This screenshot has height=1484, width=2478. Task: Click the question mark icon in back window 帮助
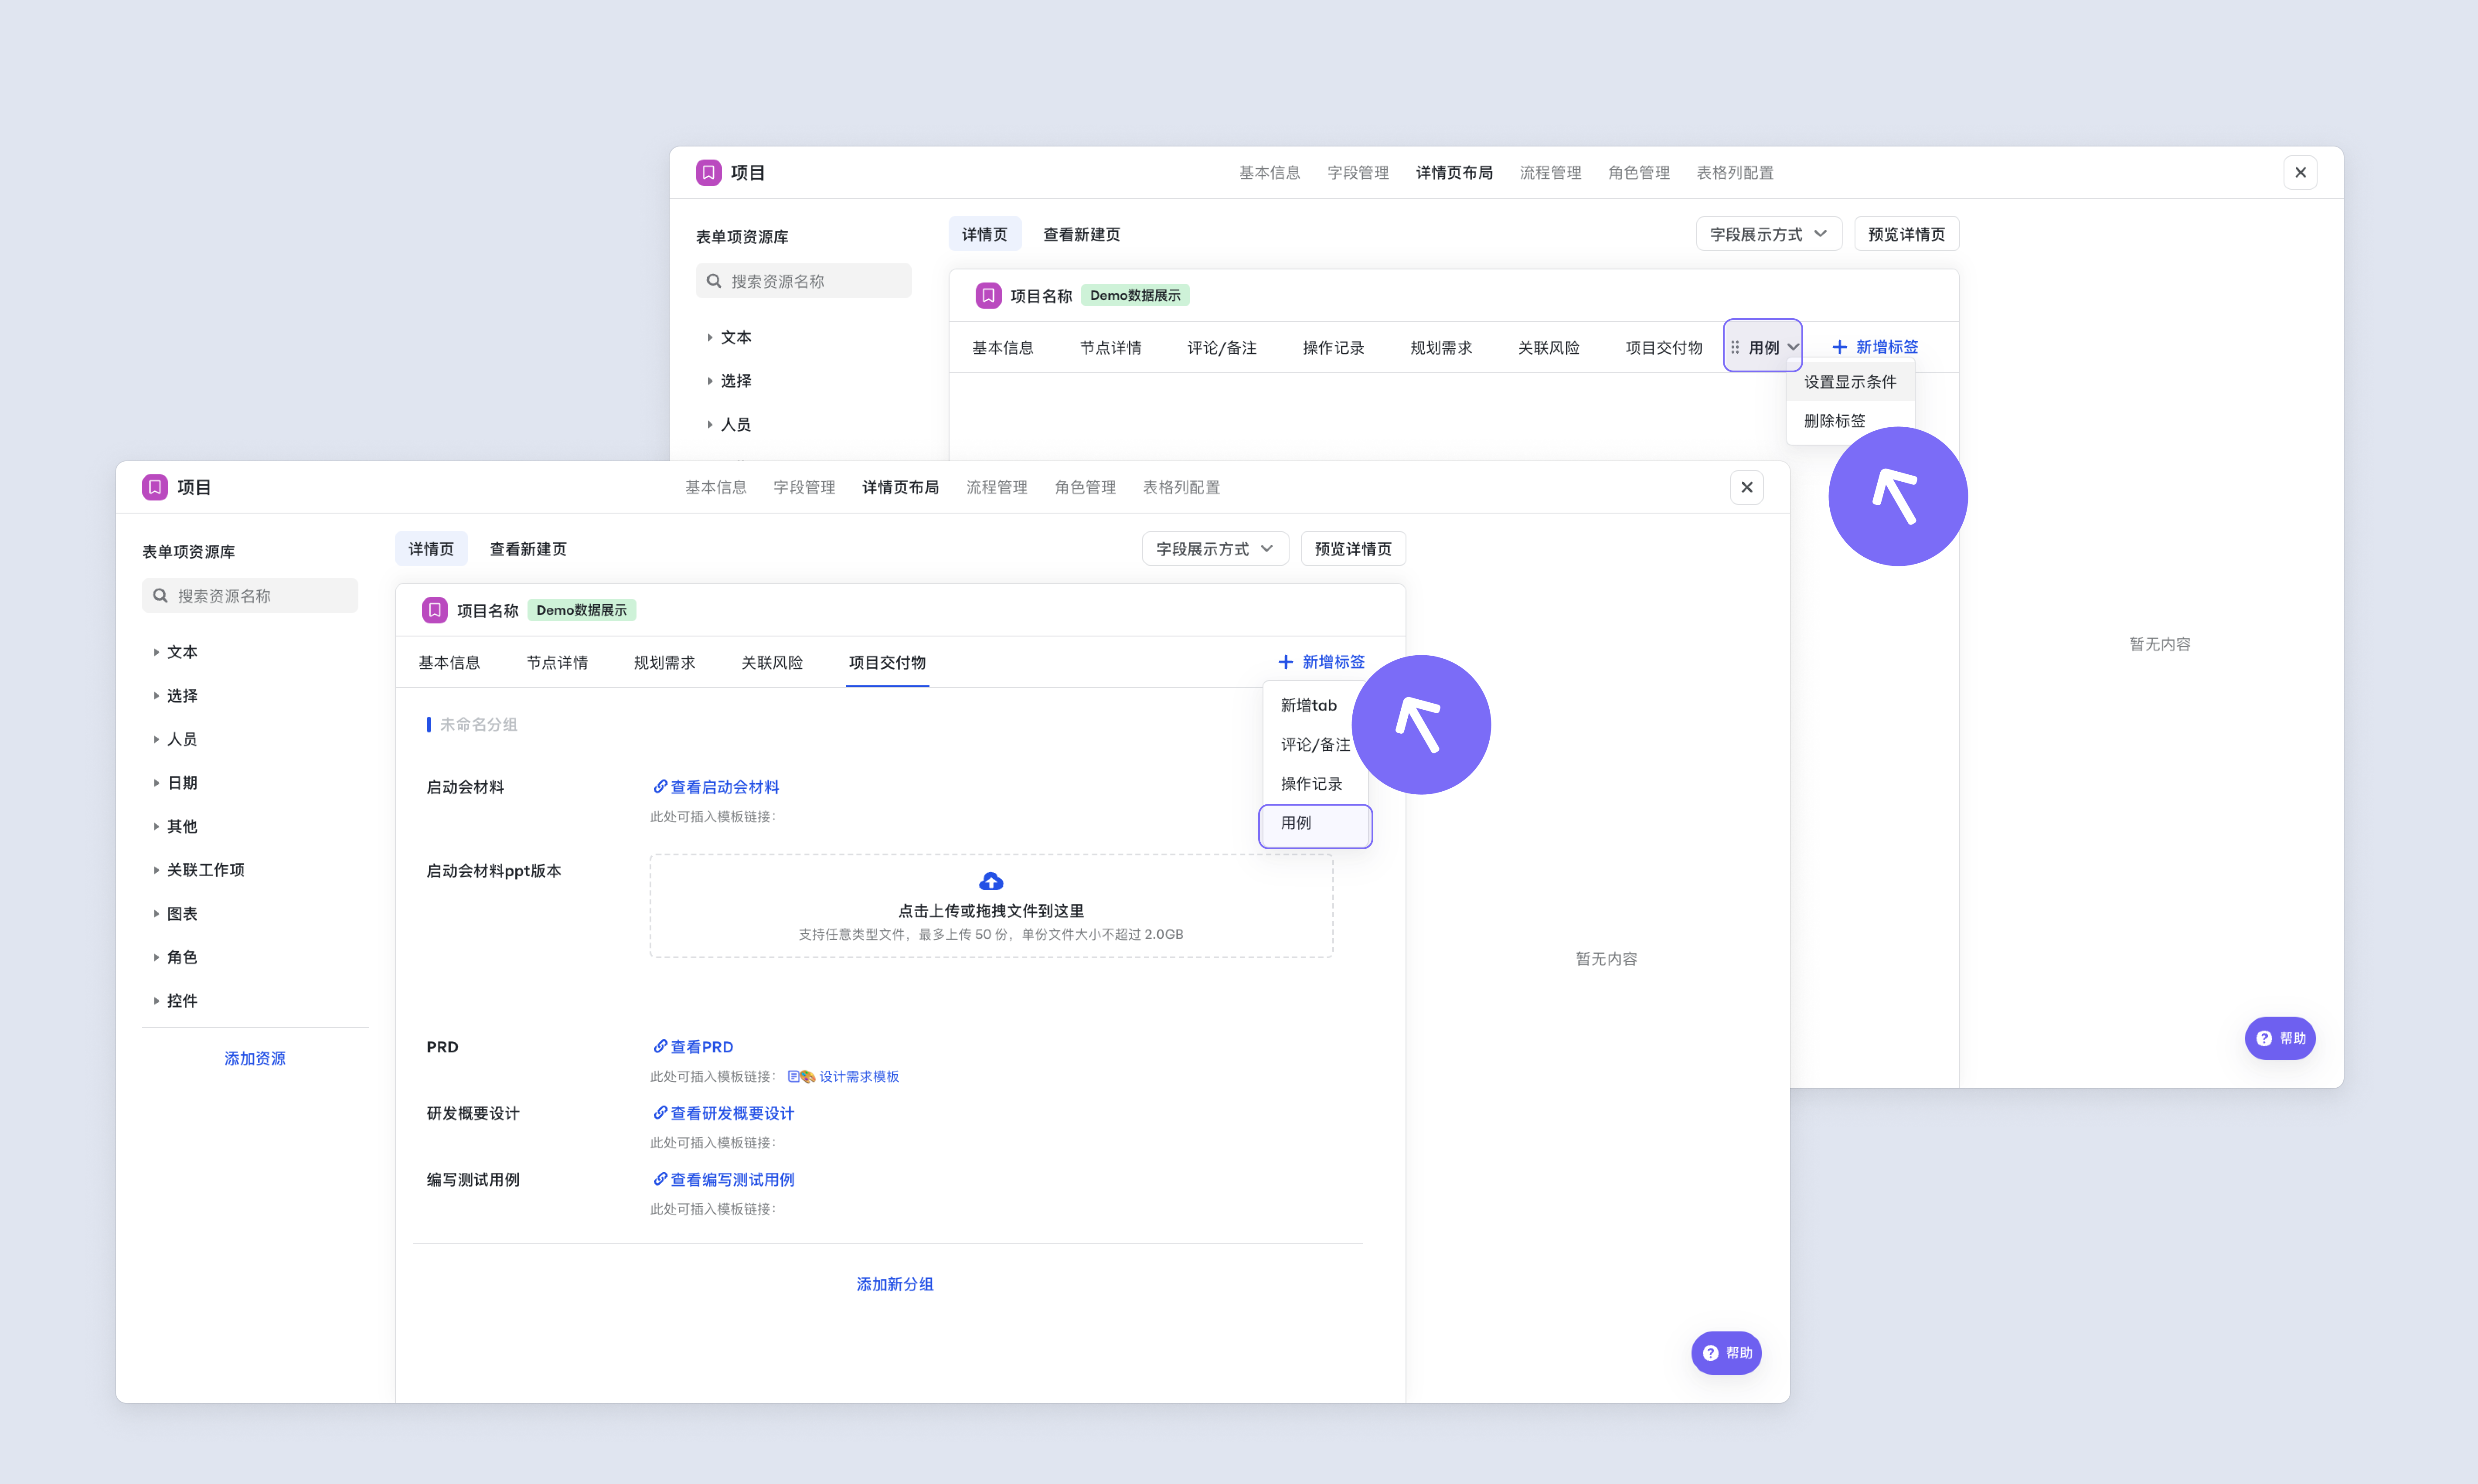coord(2265,1038)
